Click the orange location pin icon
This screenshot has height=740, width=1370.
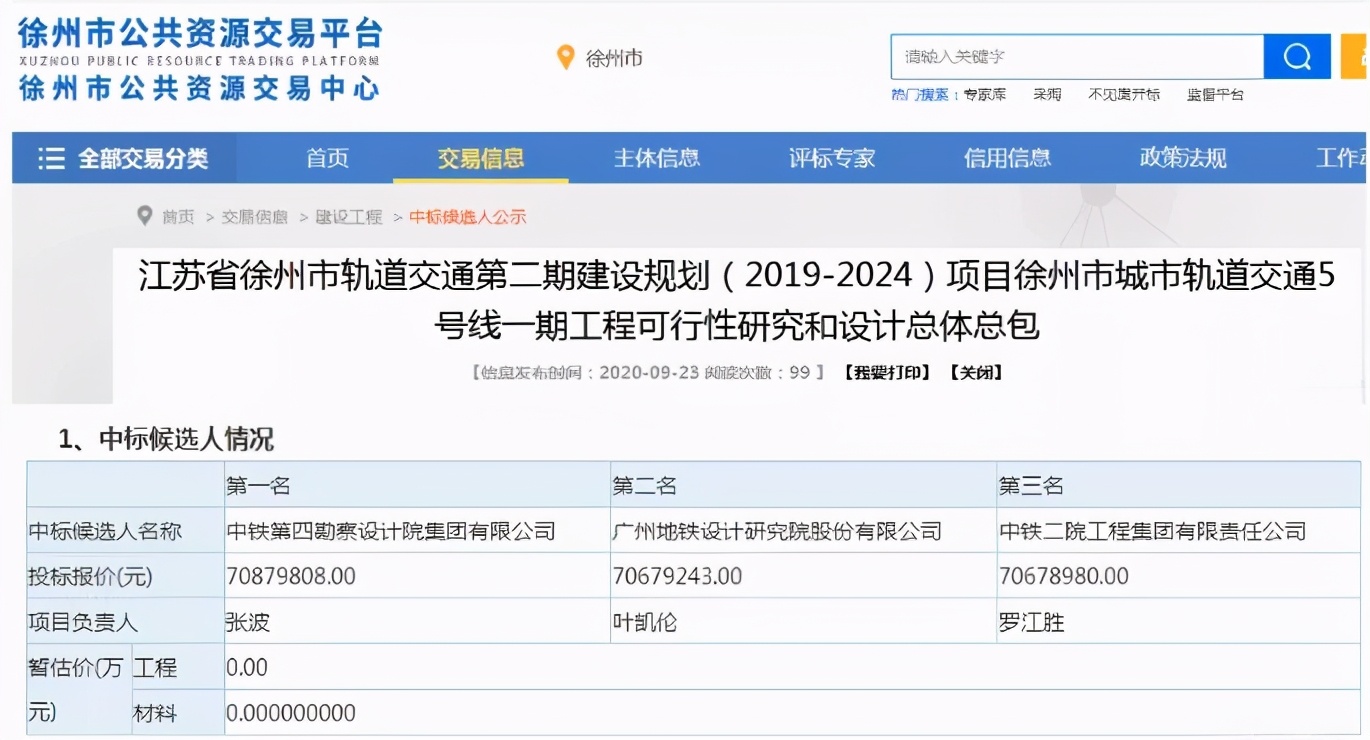565,57
